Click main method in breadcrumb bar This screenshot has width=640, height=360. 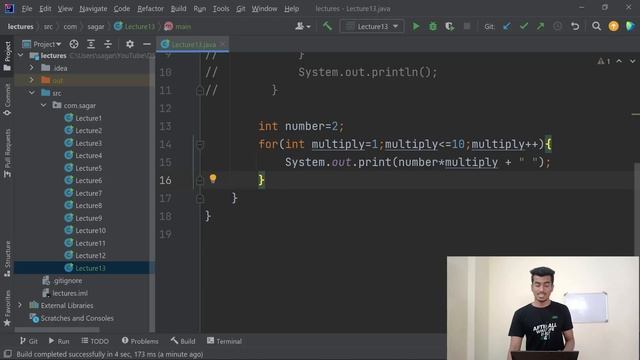click(x=178, y=27)
